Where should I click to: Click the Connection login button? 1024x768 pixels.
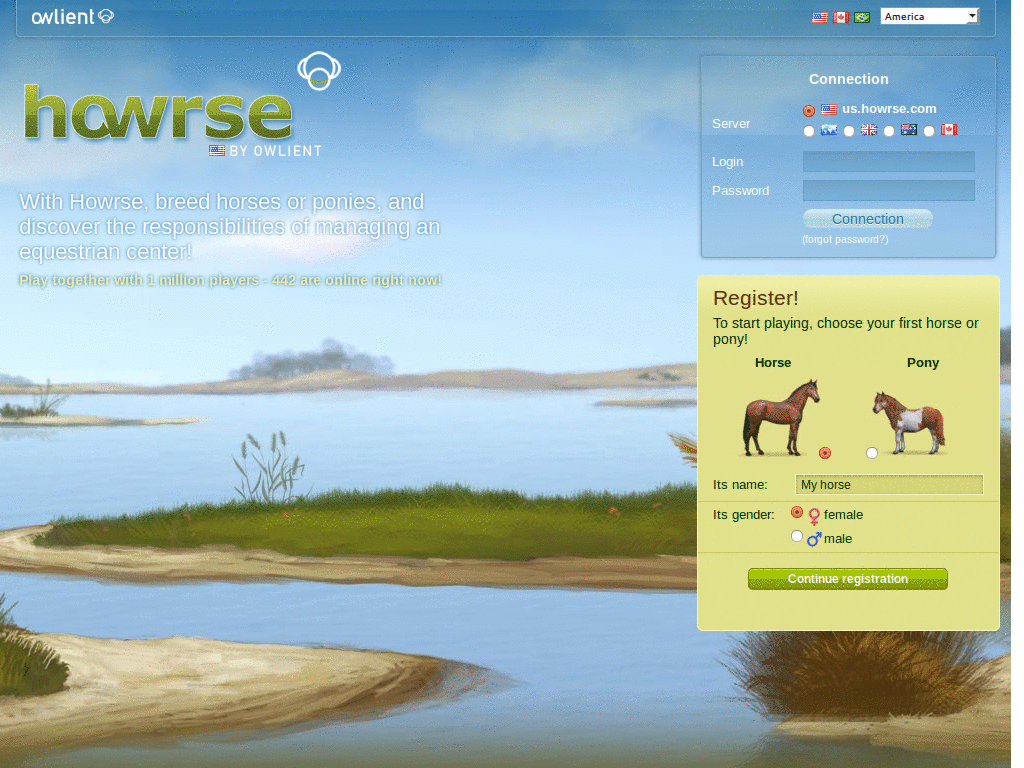click(867, 219)
